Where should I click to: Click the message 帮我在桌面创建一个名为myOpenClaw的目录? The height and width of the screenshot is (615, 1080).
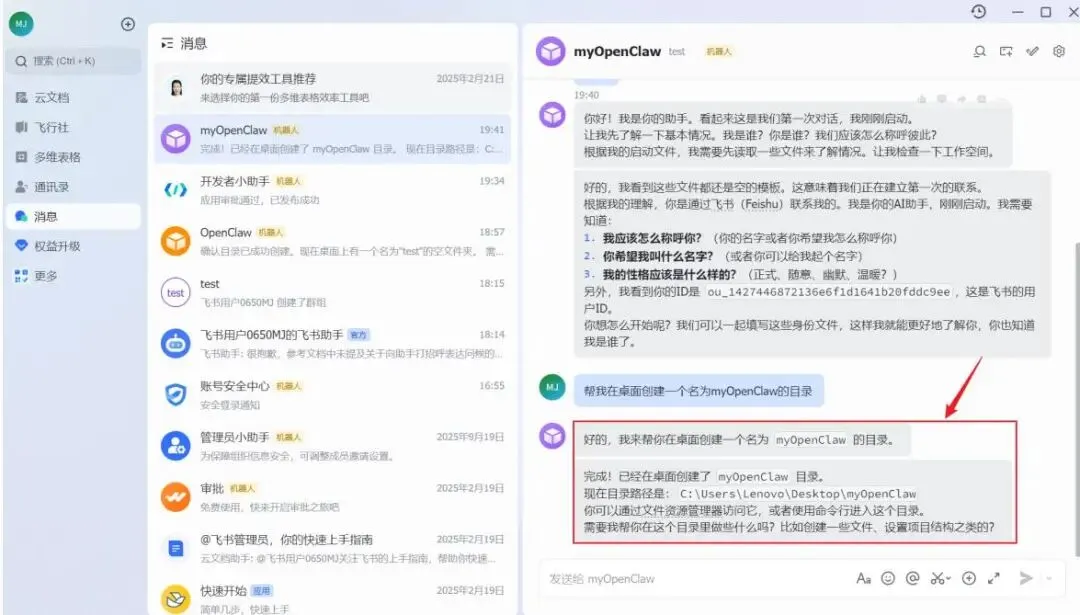(698, 391)
